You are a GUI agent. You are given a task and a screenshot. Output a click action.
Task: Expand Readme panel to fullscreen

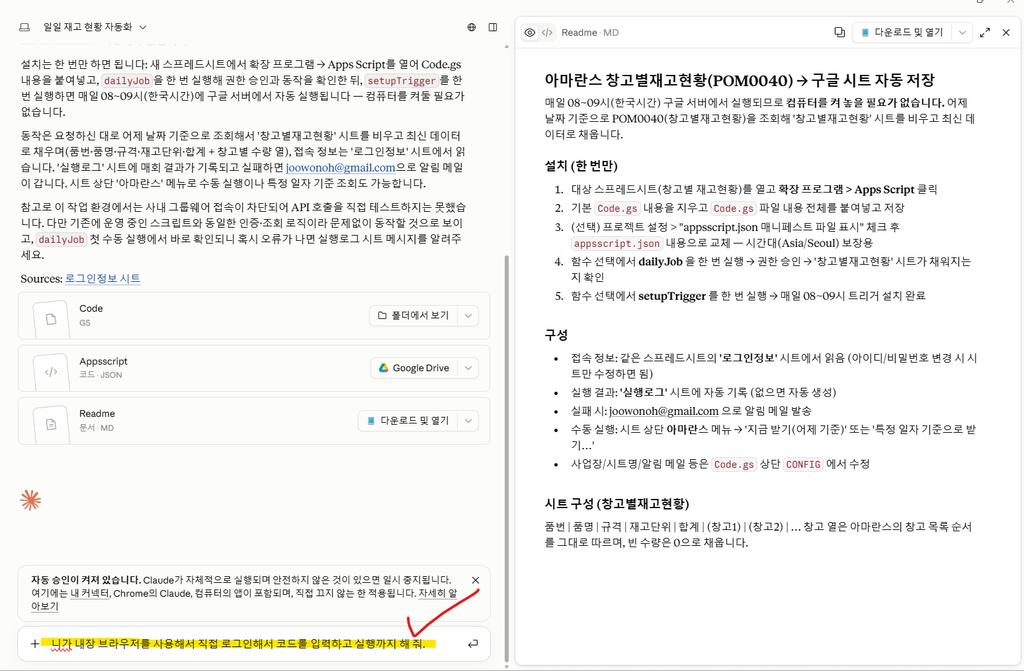point(985,32)
